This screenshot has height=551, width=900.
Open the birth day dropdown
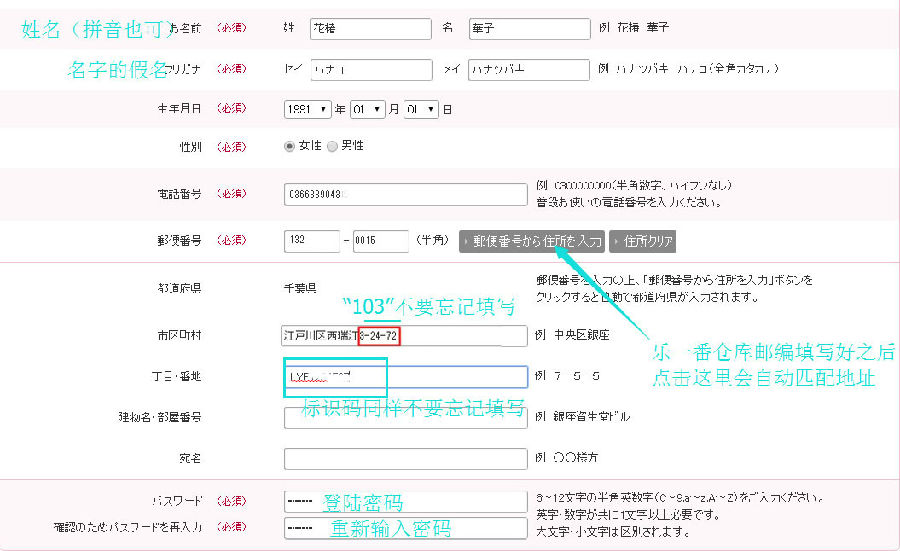[420, 109]
